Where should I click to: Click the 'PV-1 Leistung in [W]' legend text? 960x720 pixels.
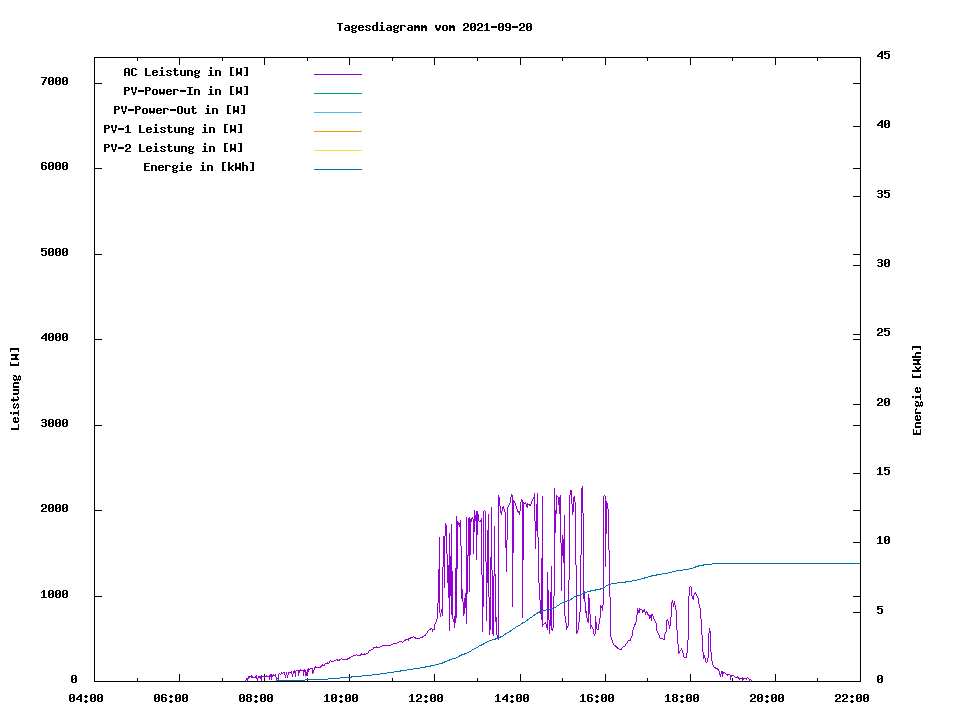click(173, 129)
